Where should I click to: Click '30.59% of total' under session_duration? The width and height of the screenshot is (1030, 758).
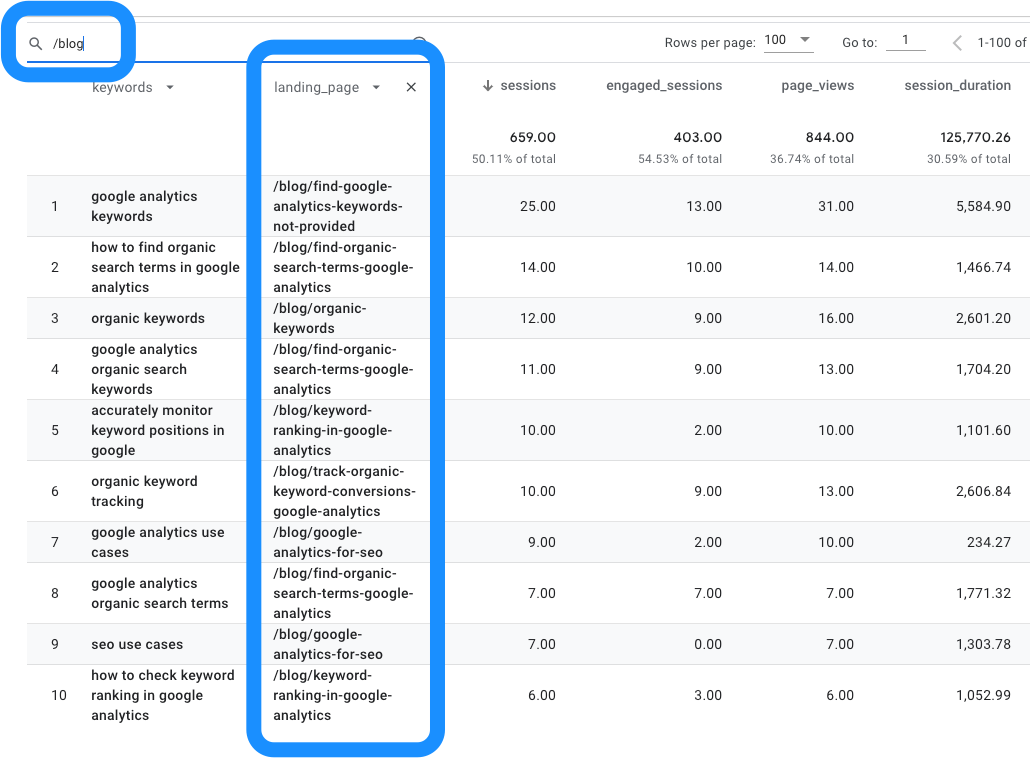[968, 159]
